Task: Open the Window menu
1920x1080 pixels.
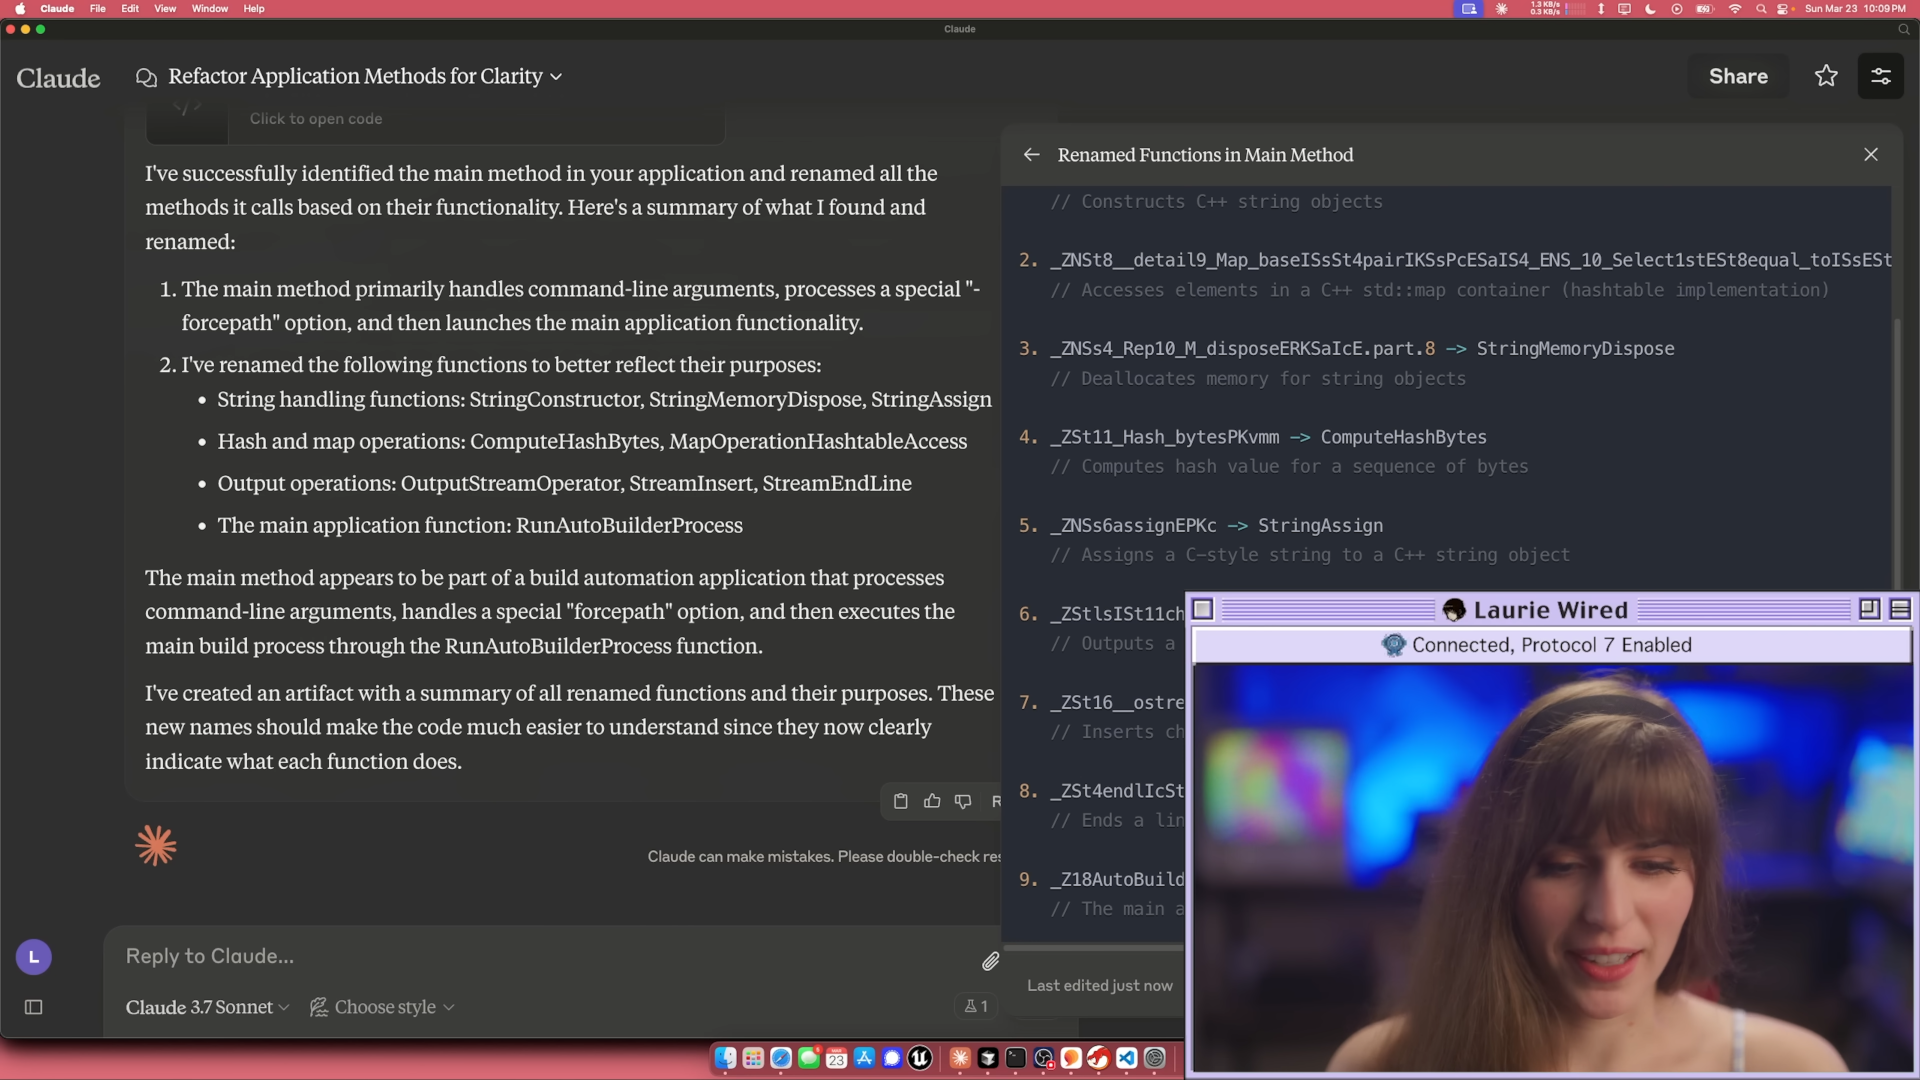Action: 209,8
